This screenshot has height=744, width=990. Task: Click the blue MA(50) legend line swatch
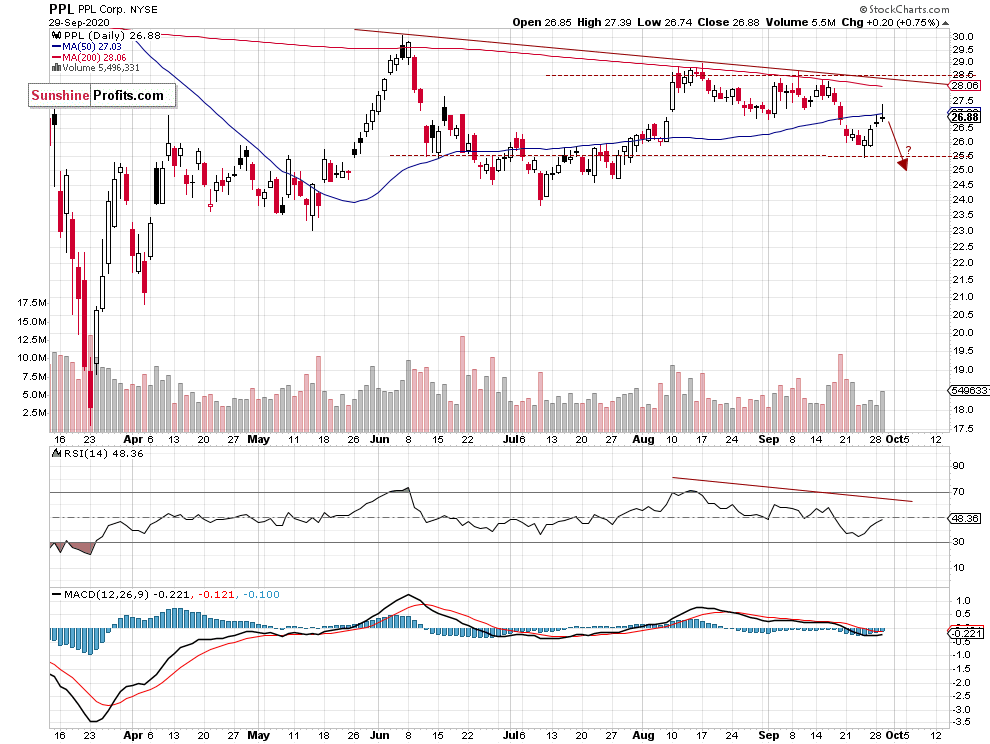pyautogui.click(x=57, y=47)
